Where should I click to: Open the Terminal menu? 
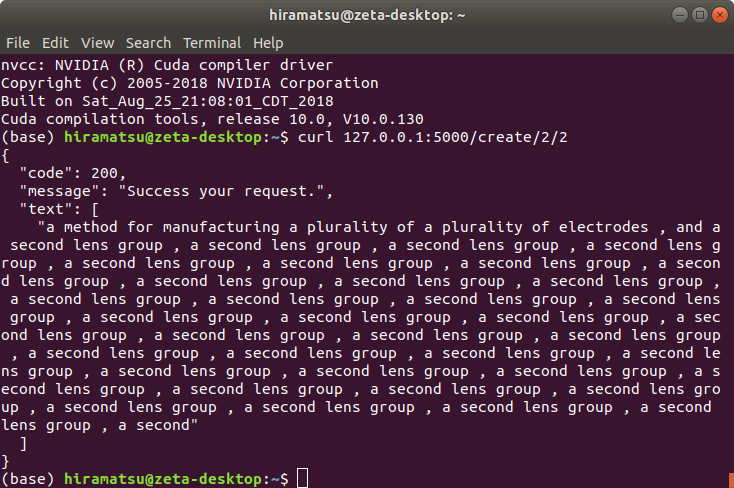pos(212,43)
